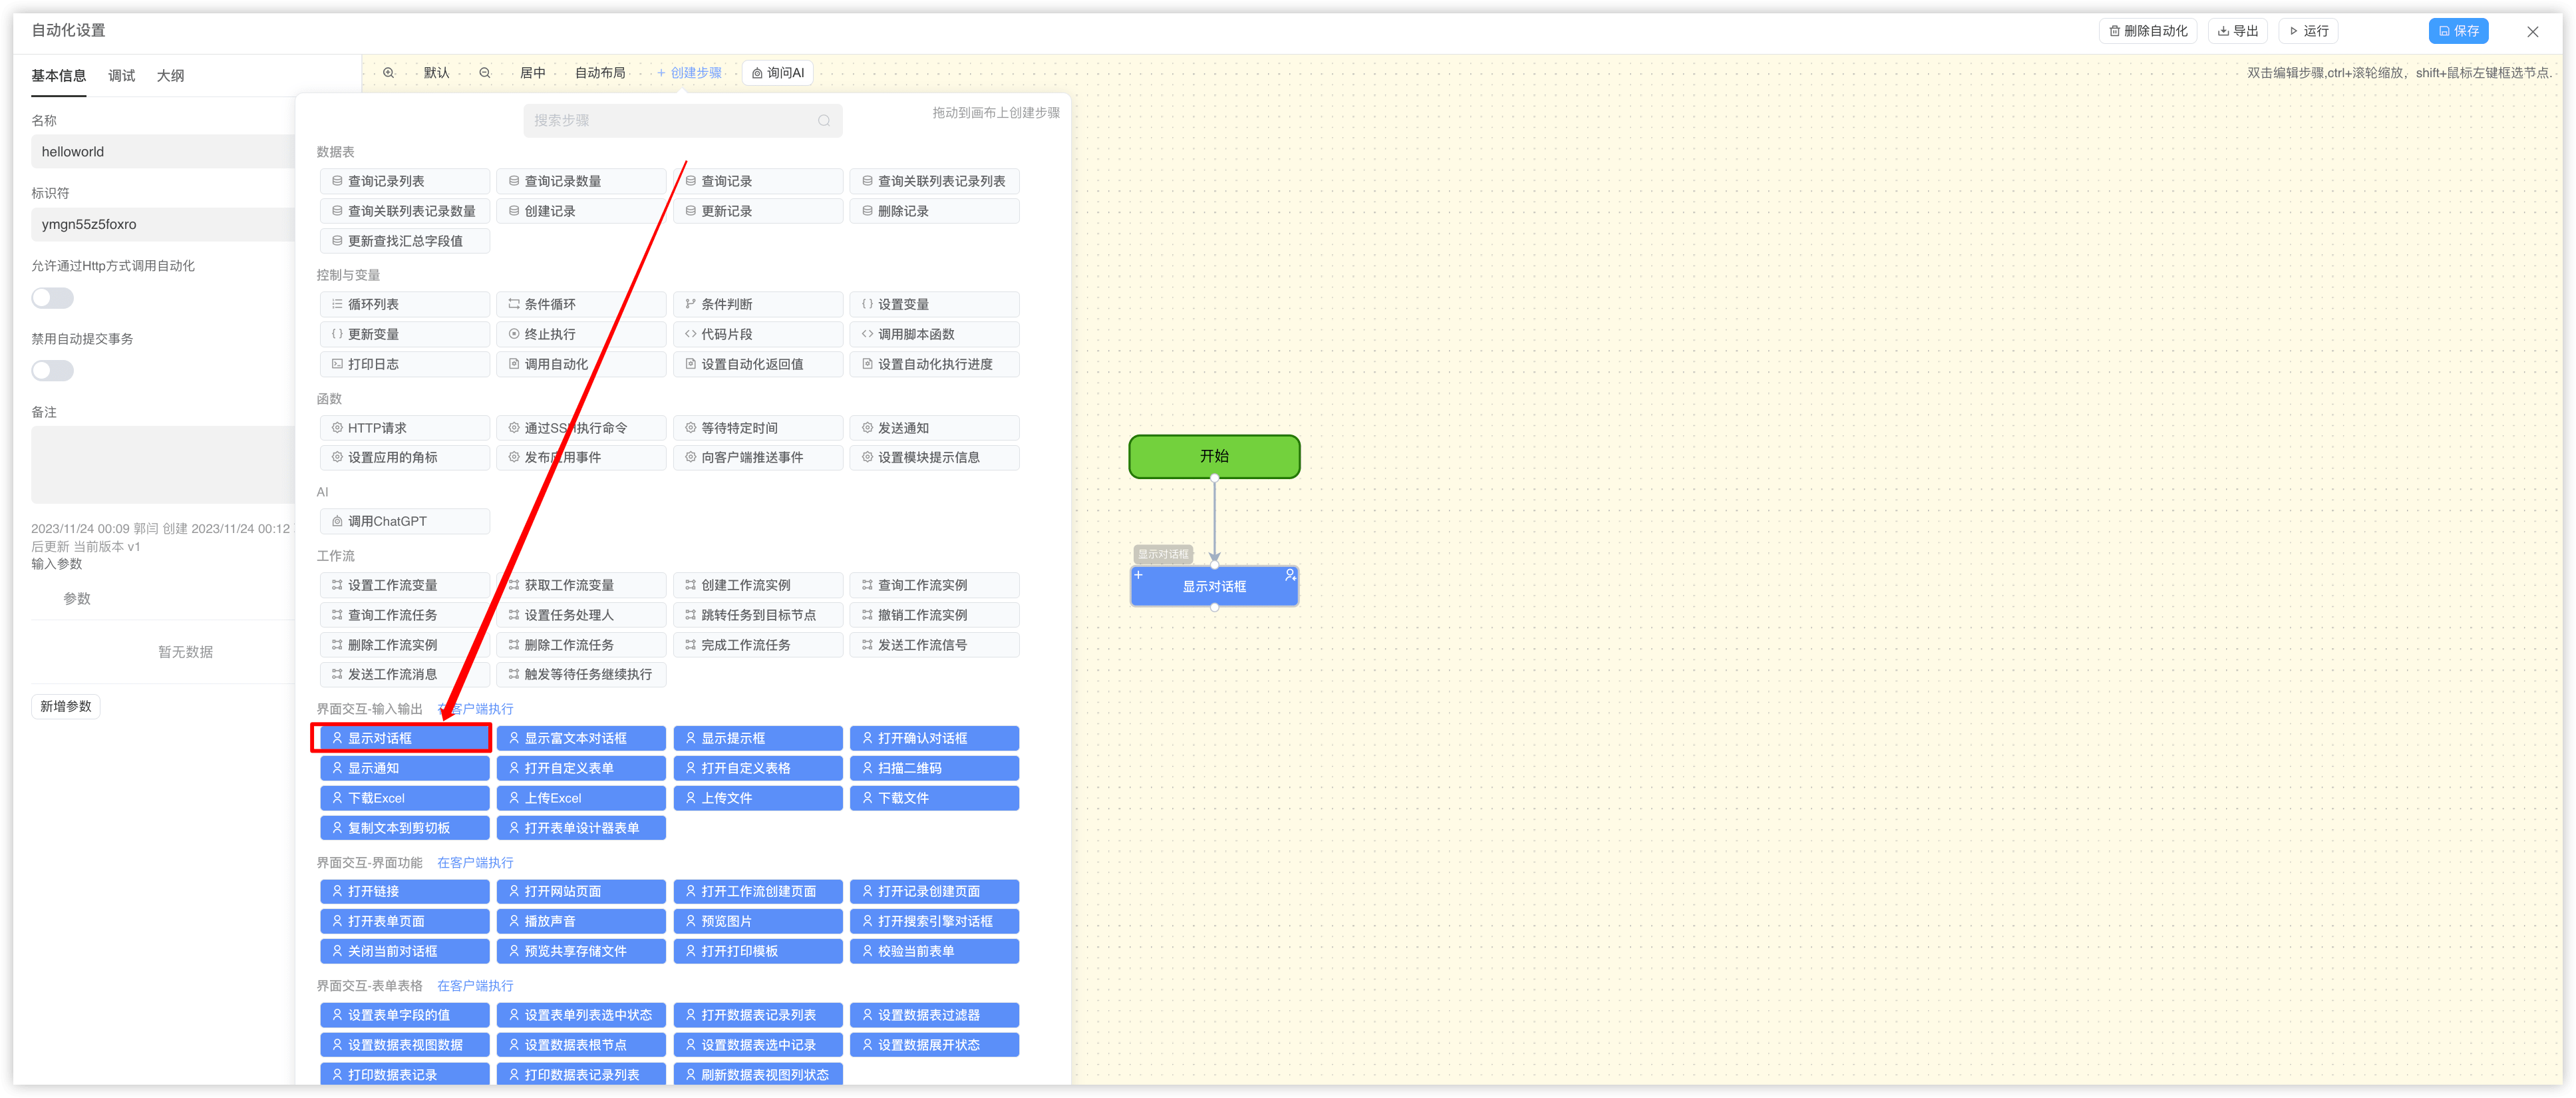The image size is (2576, 1098).
Task: Select the 显示富文本对话框 step
Action: coord(581,739)
